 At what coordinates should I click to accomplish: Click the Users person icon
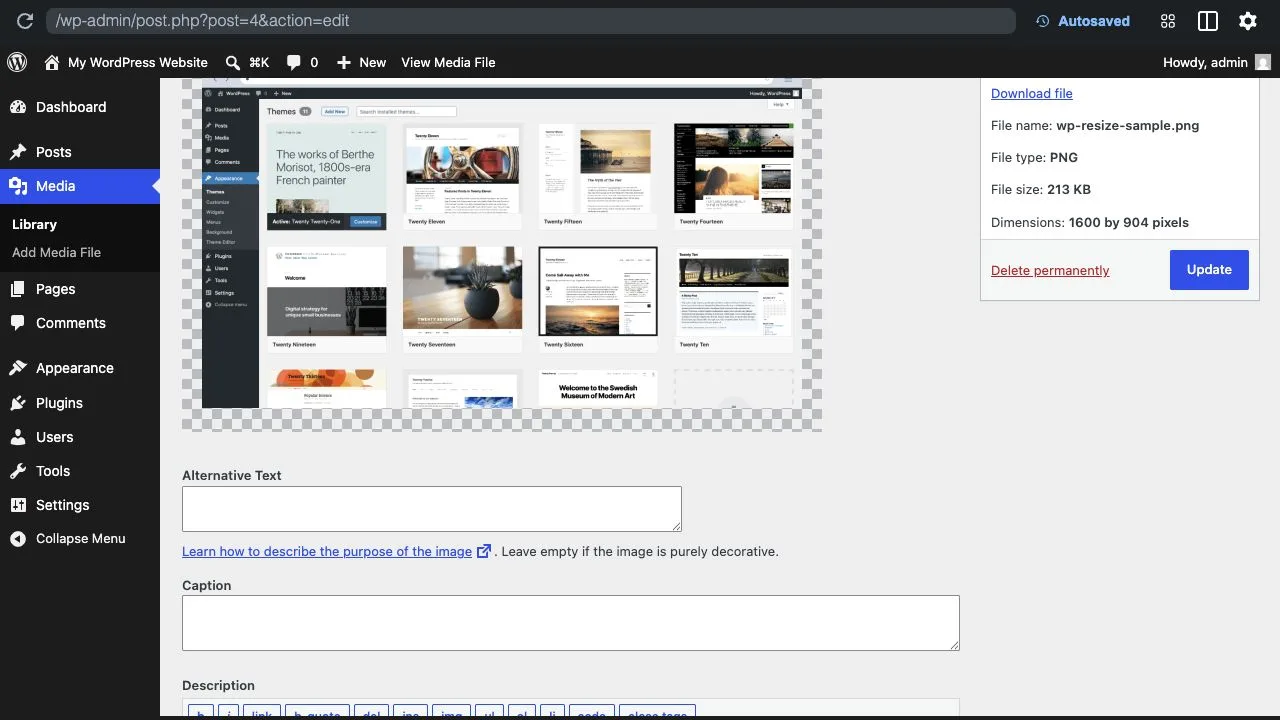tap(18, 437)
